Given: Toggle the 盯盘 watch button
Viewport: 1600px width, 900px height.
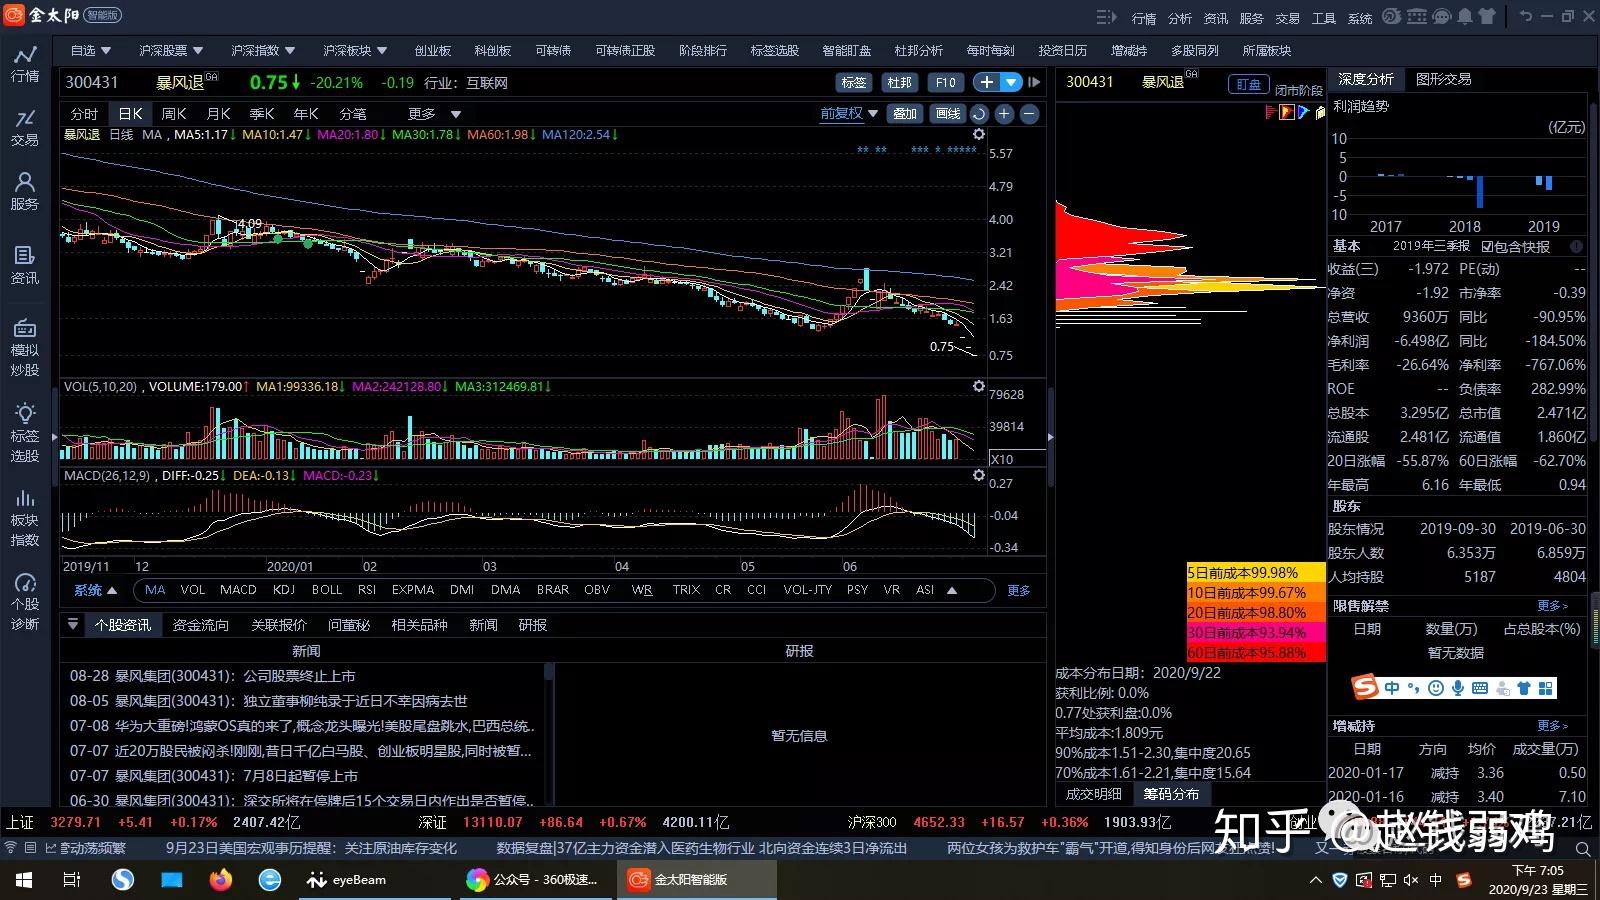Looking at the screenshot, I should [1247, 83].
